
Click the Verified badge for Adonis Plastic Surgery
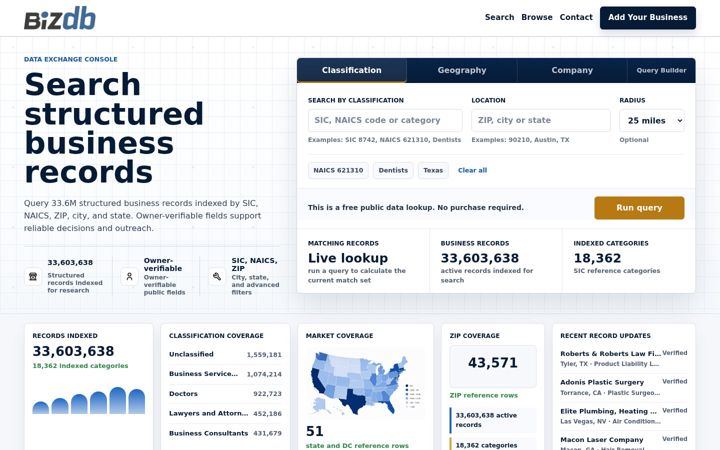(x=675, y=381)
